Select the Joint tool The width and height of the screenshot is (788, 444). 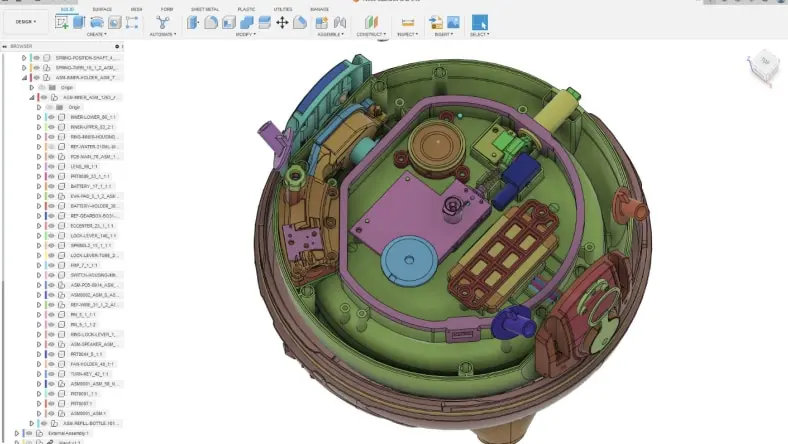pyautogui.click(x=340, y=22)
